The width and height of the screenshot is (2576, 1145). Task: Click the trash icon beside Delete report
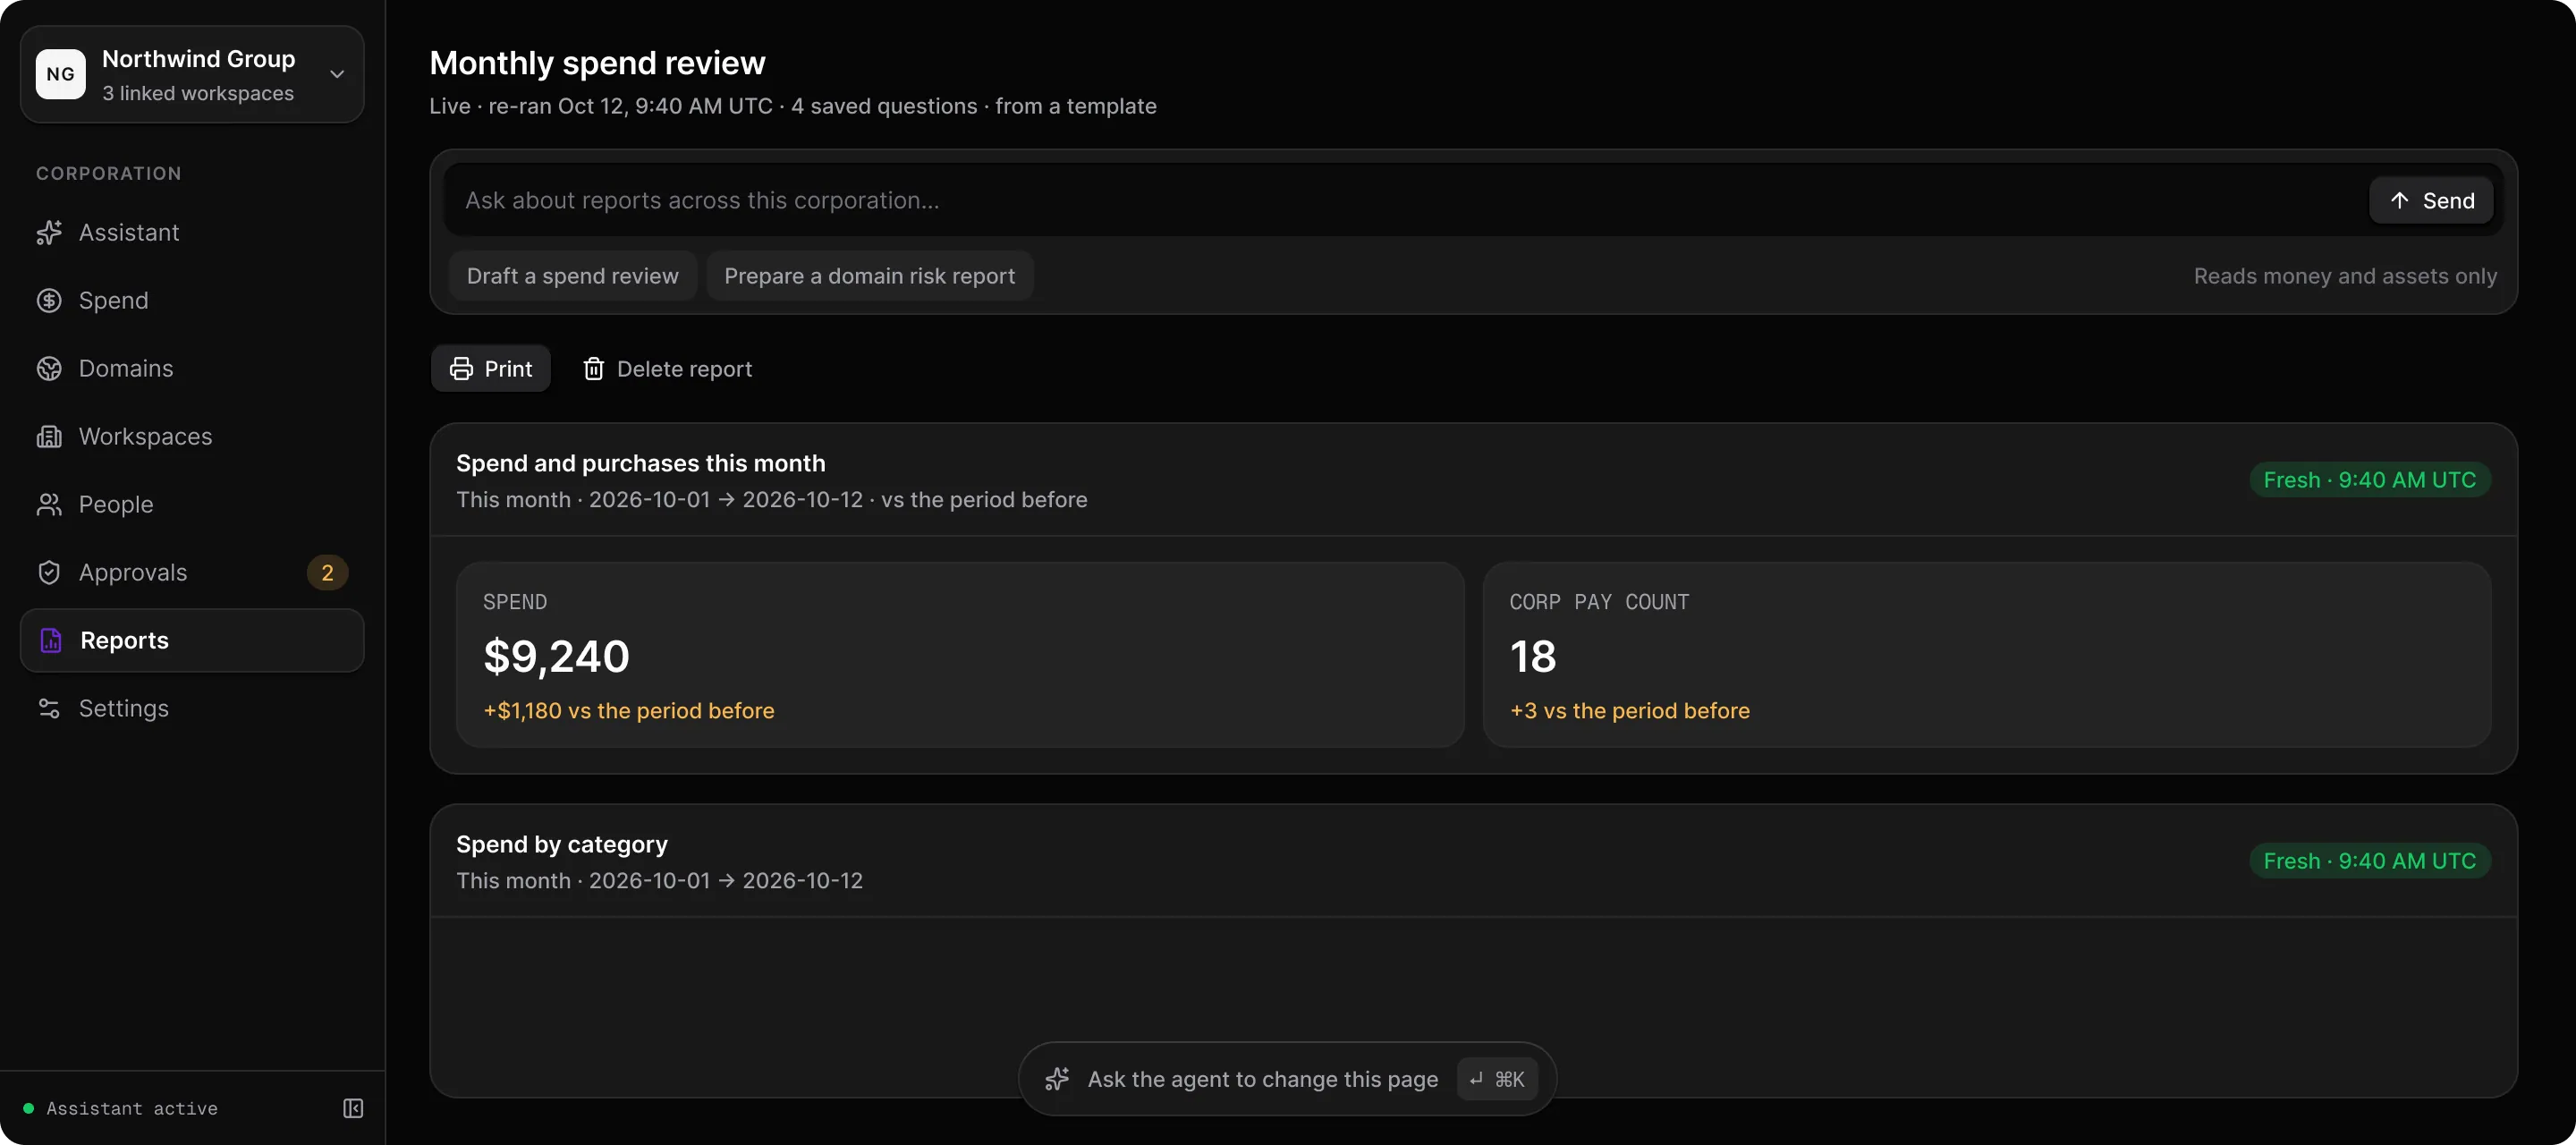pyautogui.click(x=594, y=369)
